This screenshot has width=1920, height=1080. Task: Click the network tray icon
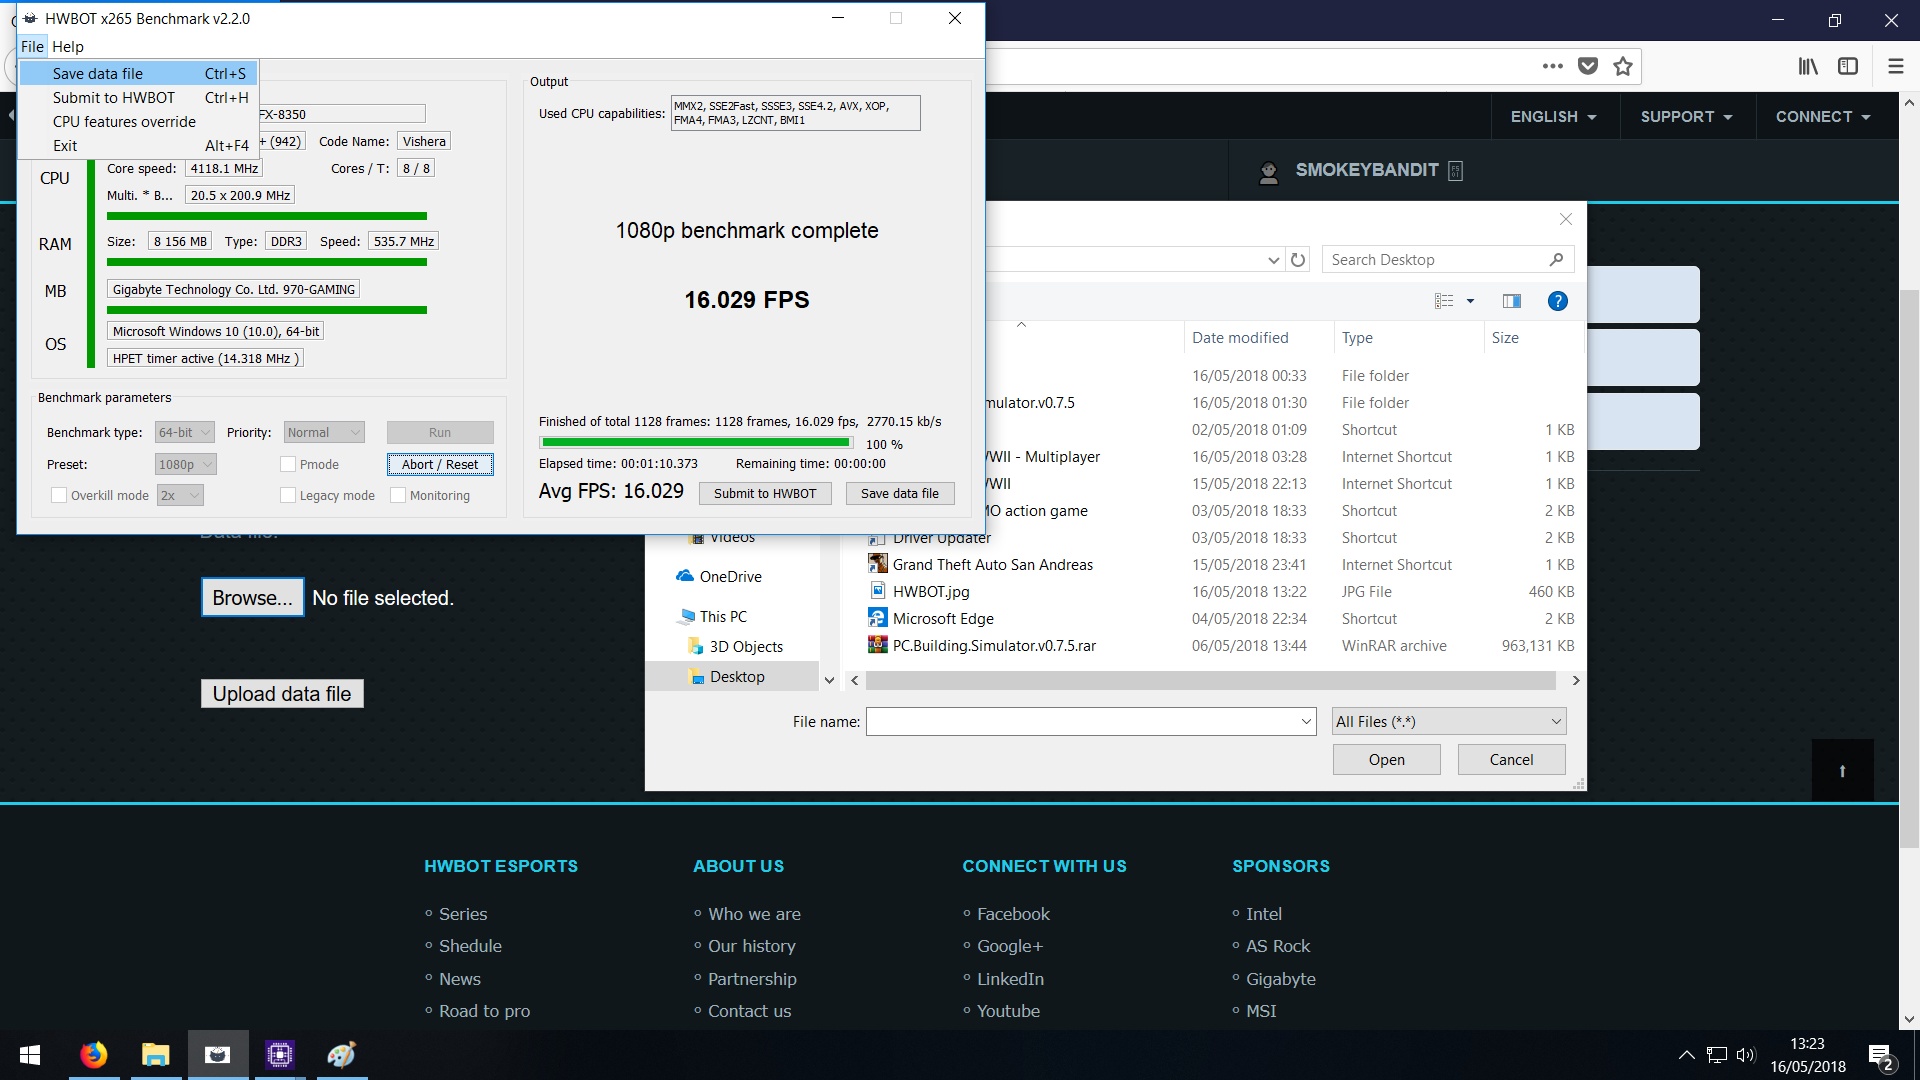1717,1055
